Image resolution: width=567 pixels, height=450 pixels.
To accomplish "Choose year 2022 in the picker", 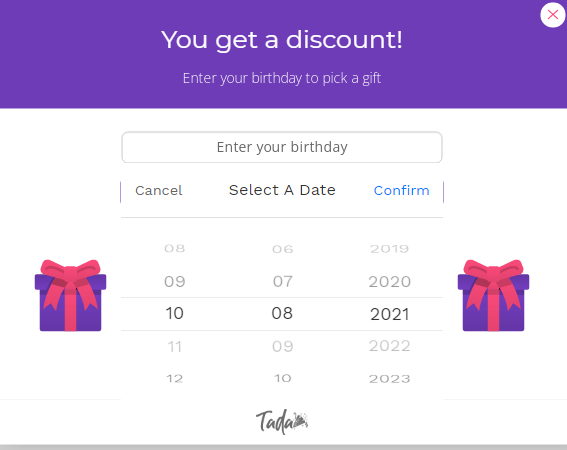I will coord(390,346).
